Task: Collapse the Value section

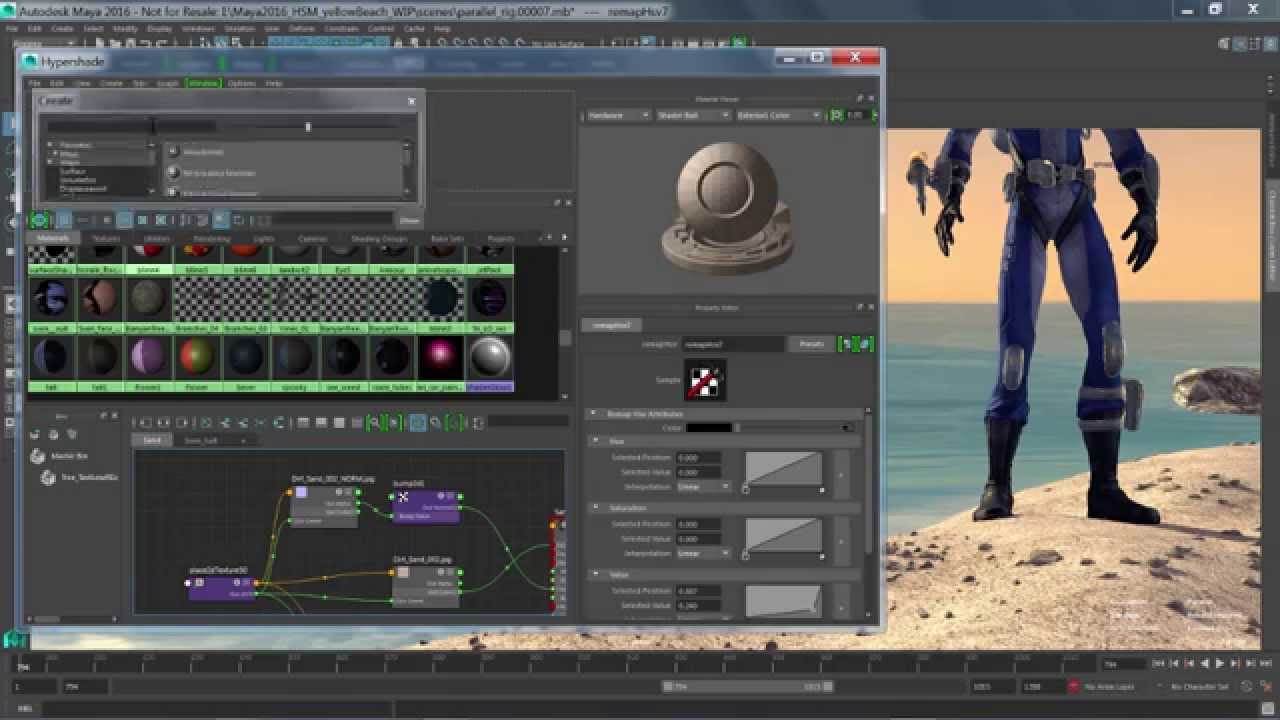Action: click(x=596, y=575)
